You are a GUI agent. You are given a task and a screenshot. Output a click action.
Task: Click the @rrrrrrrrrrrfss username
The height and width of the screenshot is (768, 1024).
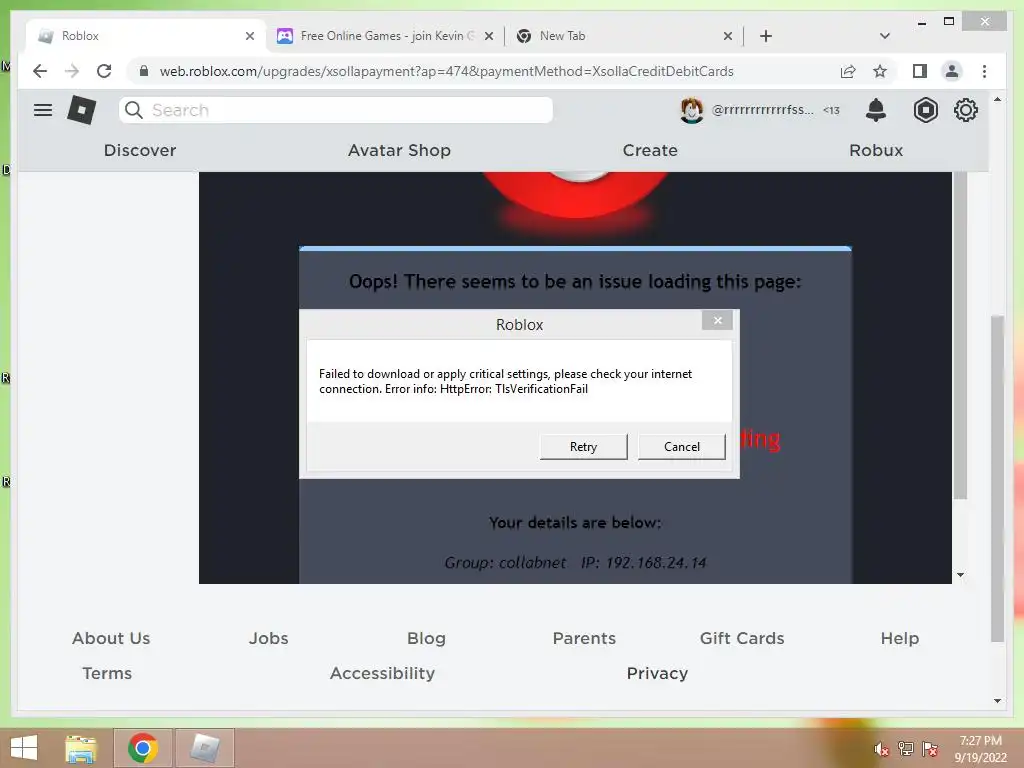pyautogui.click(x=762, y=110)
